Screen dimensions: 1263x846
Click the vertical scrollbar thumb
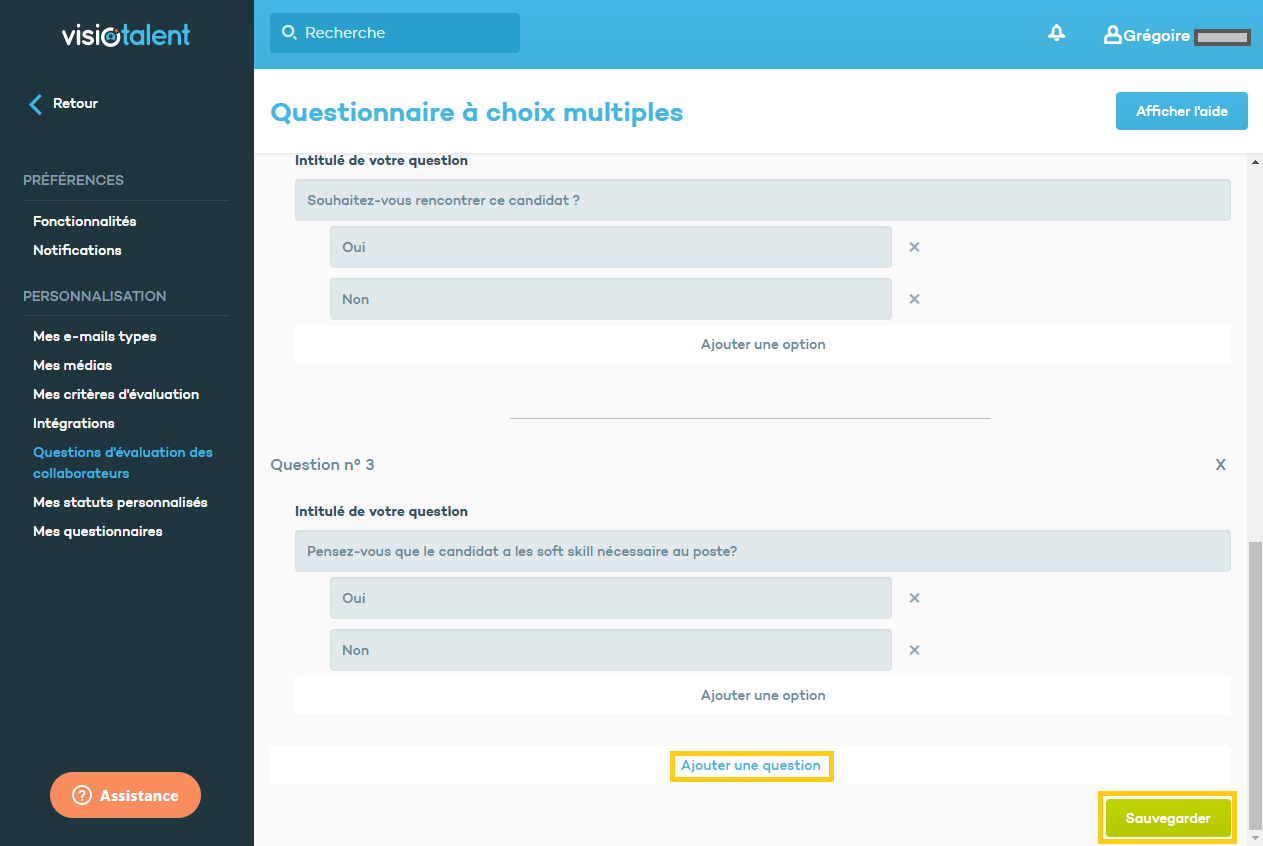[x=1254, y=660]
